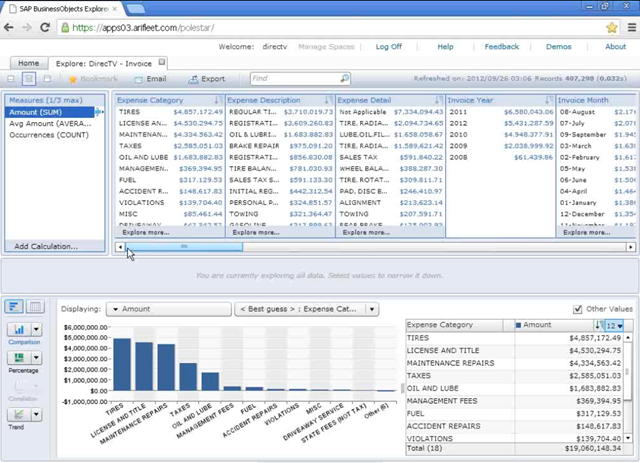Select the Occurrences (COUNT) measure
The width and height of the screenshot is (640, 463).
[x=49, y=135]
